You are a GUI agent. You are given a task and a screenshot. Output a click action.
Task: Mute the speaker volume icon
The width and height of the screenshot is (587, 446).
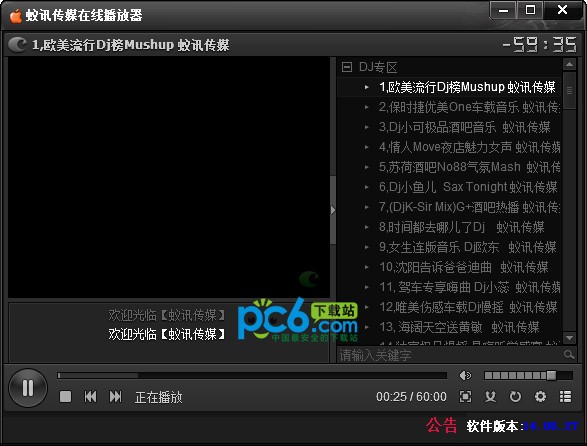[465, 375]
